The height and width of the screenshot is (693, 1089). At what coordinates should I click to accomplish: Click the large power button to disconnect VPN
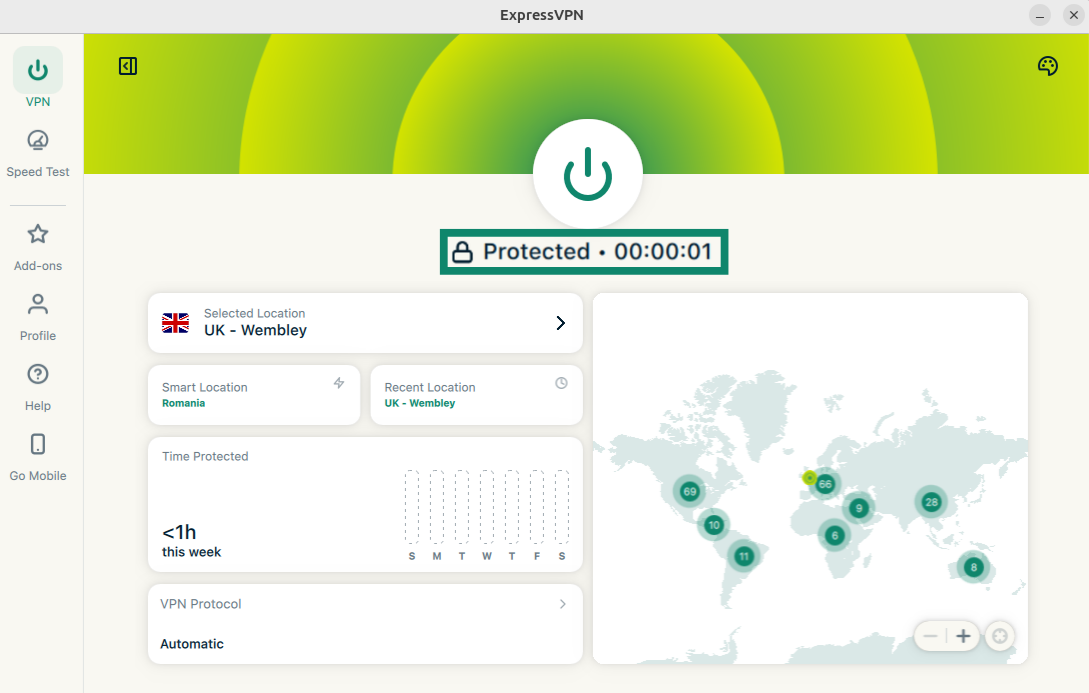click(587, 174)
